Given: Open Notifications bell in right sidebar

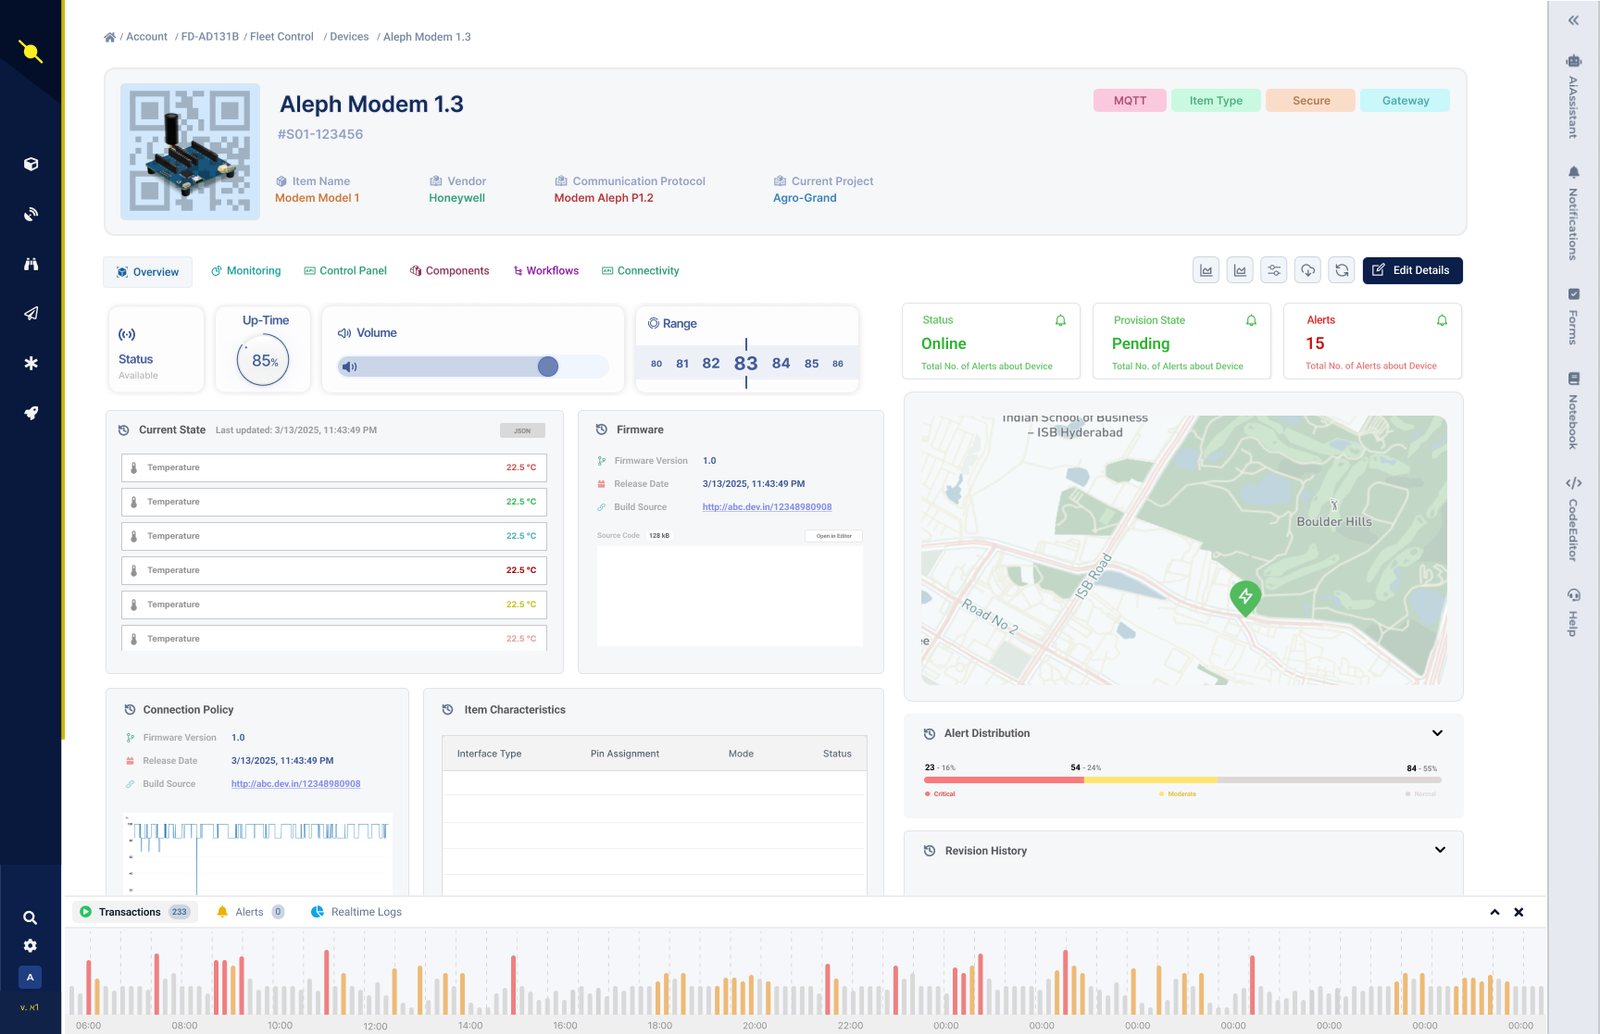Looking at the screenshot, I should pyautogui.click(x=1573, y=172).
